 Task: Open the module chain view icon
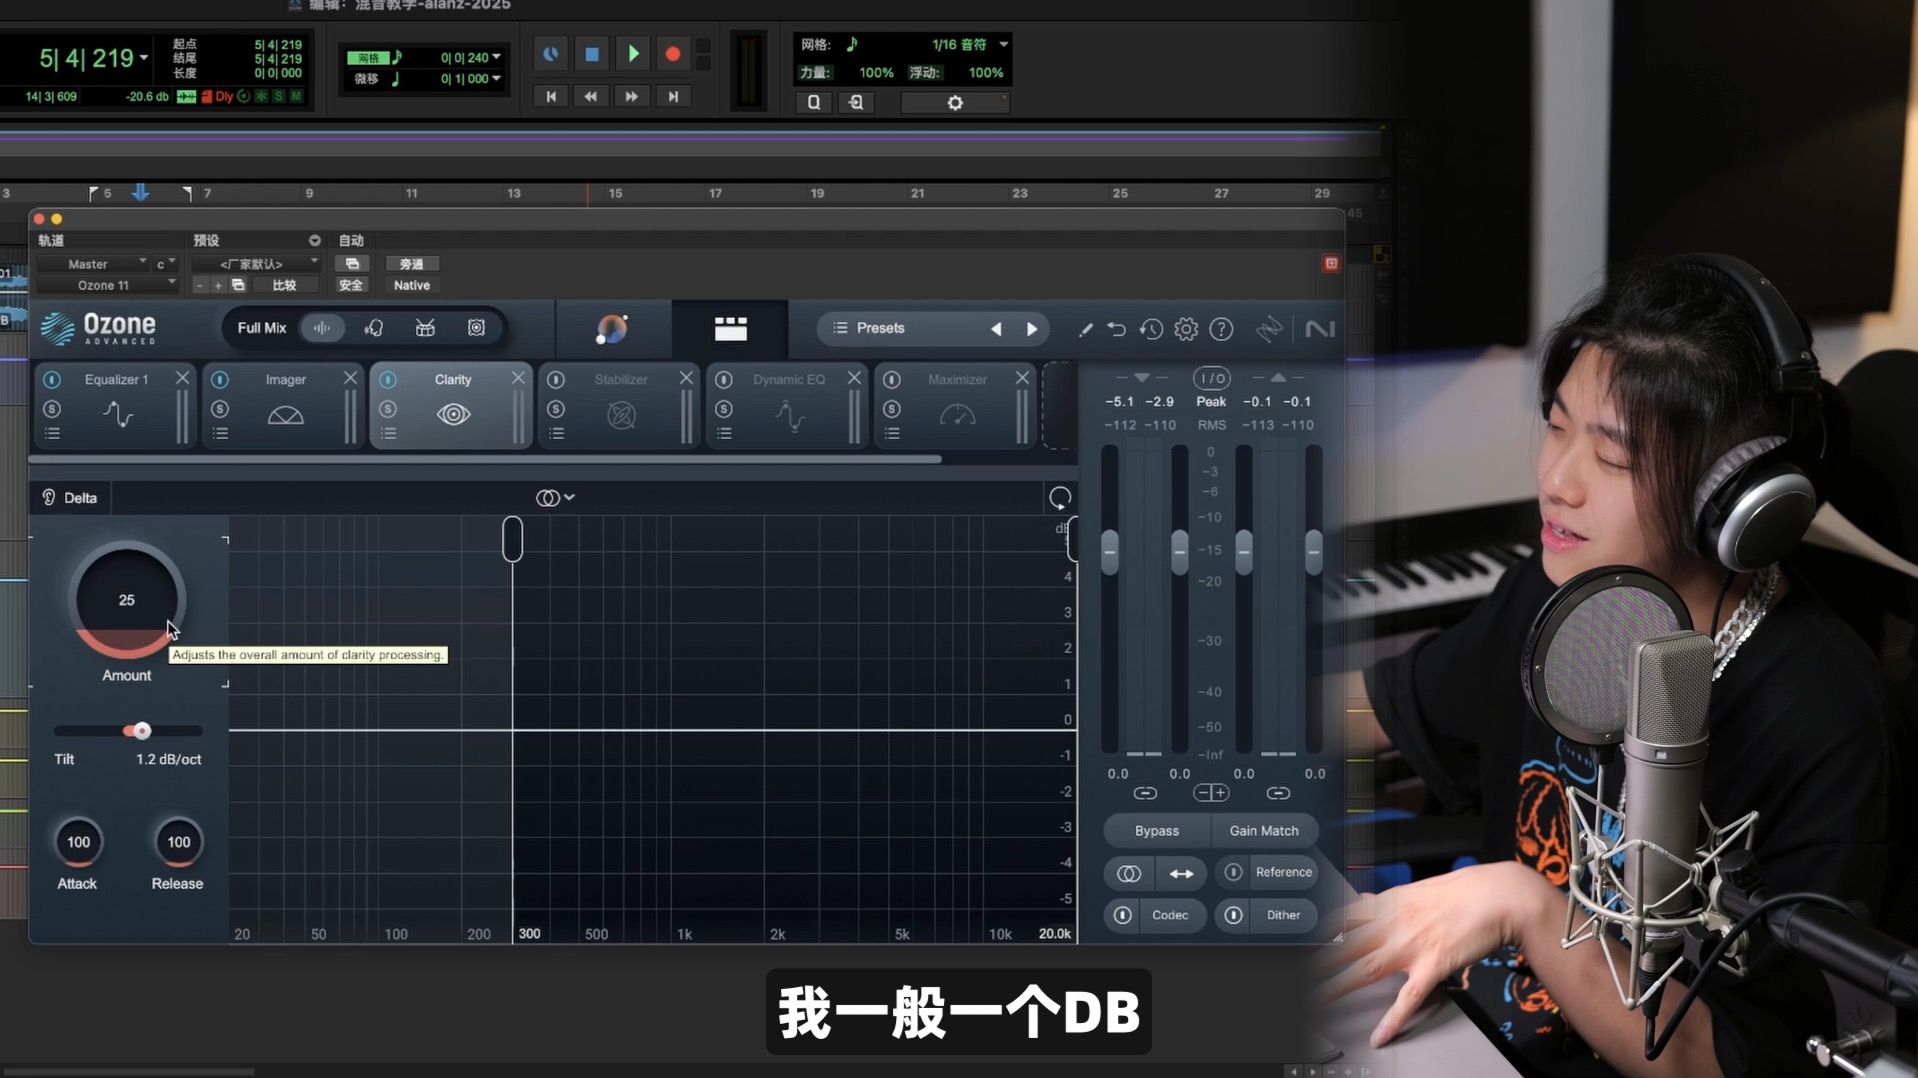click(730, 328)
